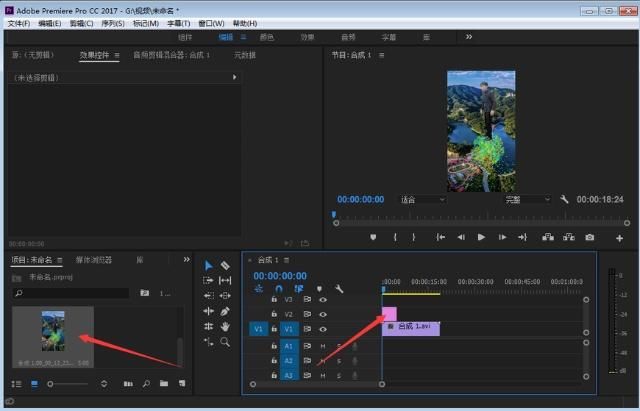Mute audio track A1 with M button

coord(323,346)
